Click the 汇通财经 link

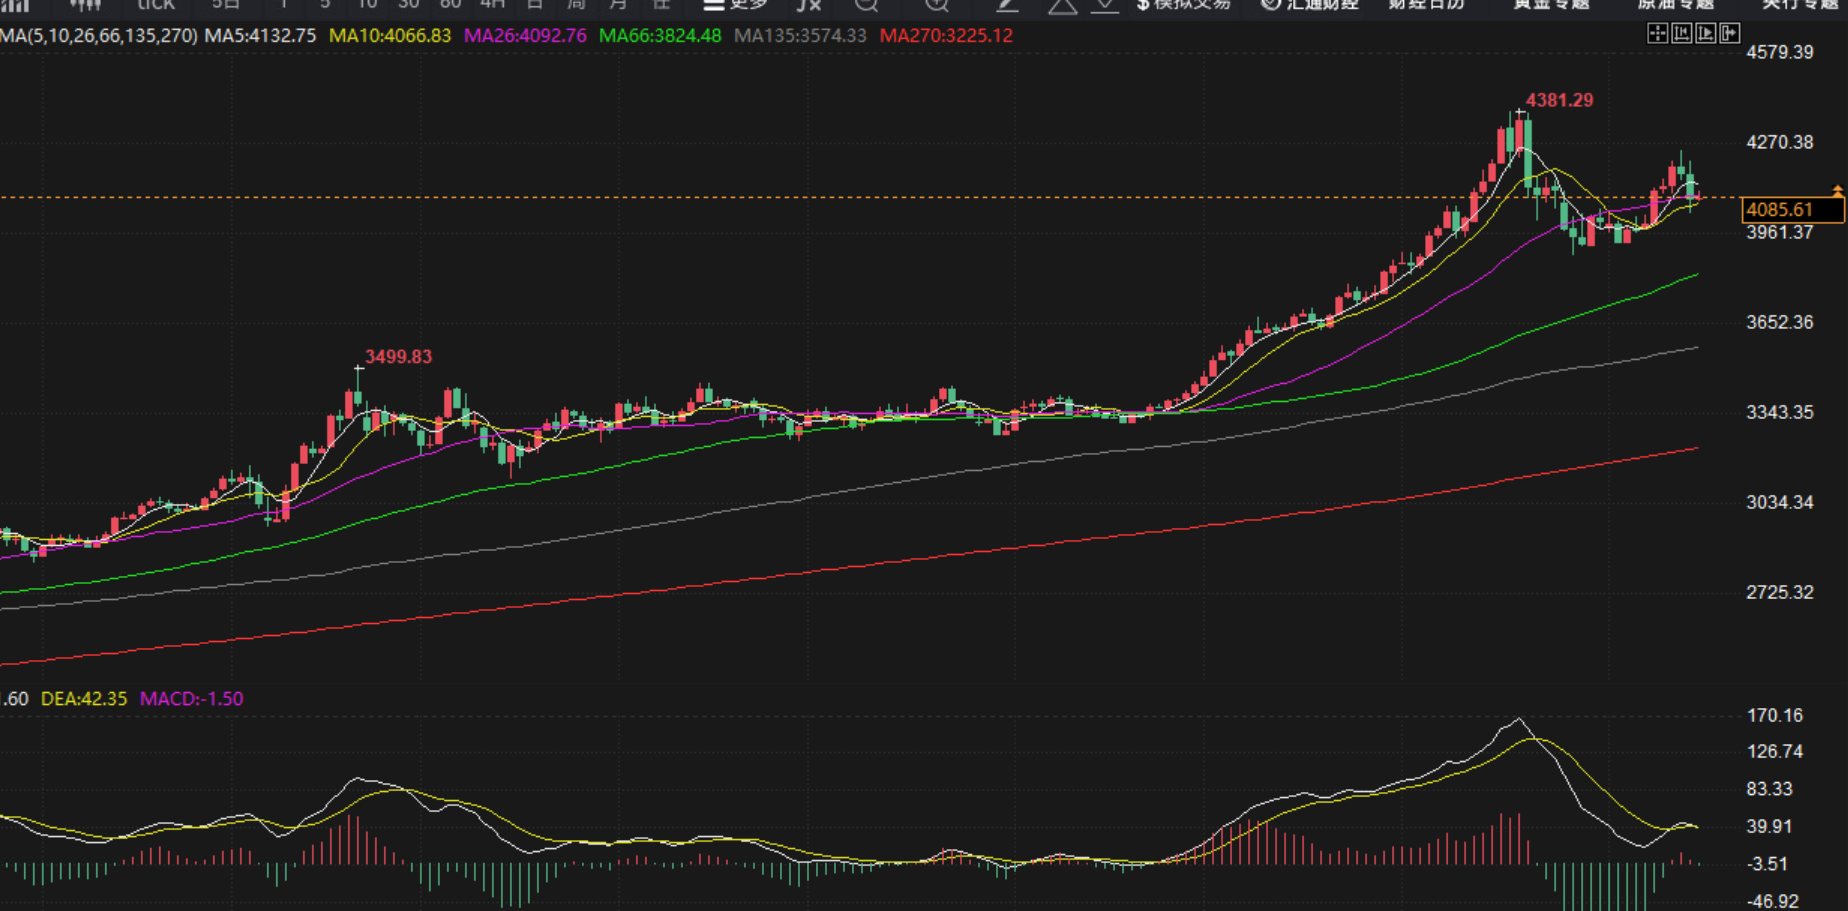coord(1309,5)
